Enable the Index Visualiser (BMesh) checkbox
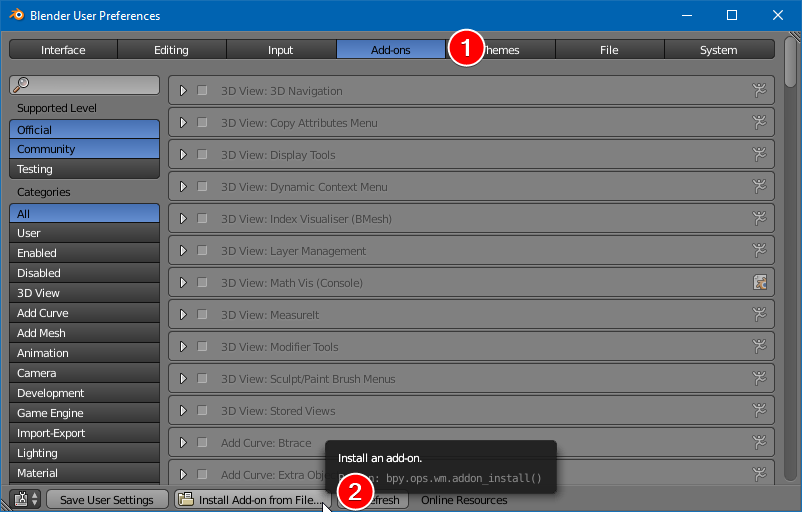The height and width of the screenshot is (512, 802). [202, 218]
